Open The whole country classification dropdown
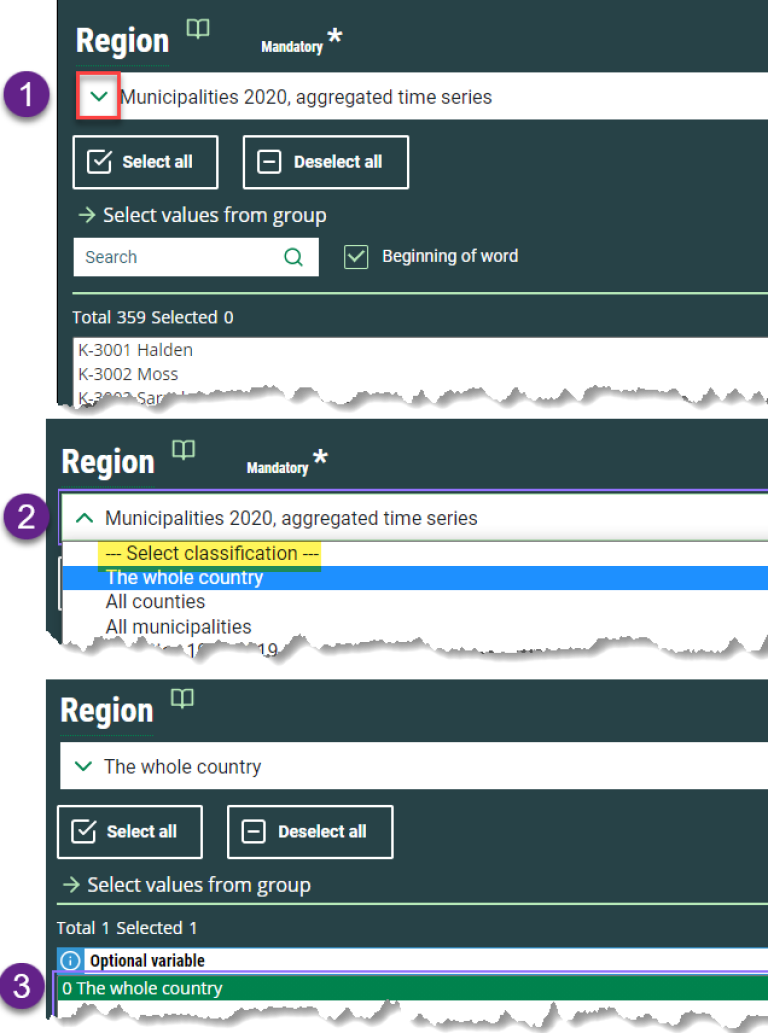 (83, 767)
